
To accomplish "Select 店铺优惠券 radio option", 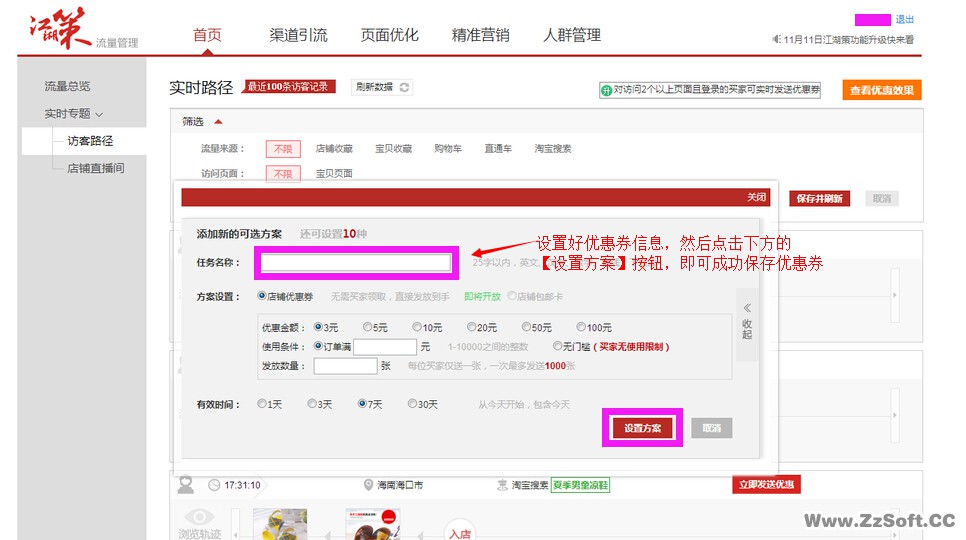I will pos(262,296).
